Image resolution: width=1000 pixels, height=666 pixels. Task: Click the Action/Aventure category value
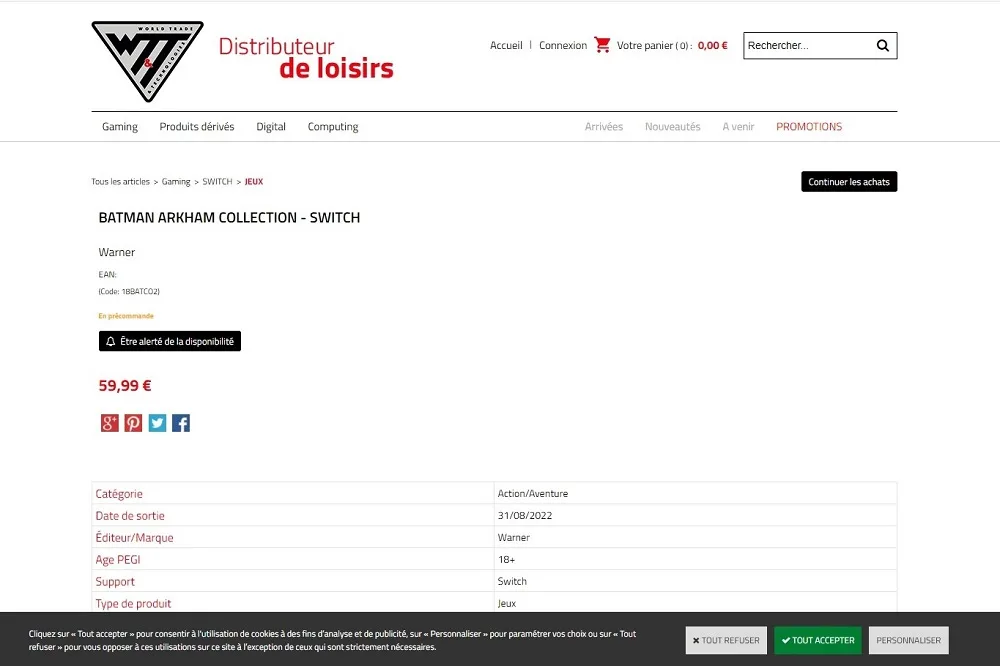pyautogui.click(x=533, y=494)
